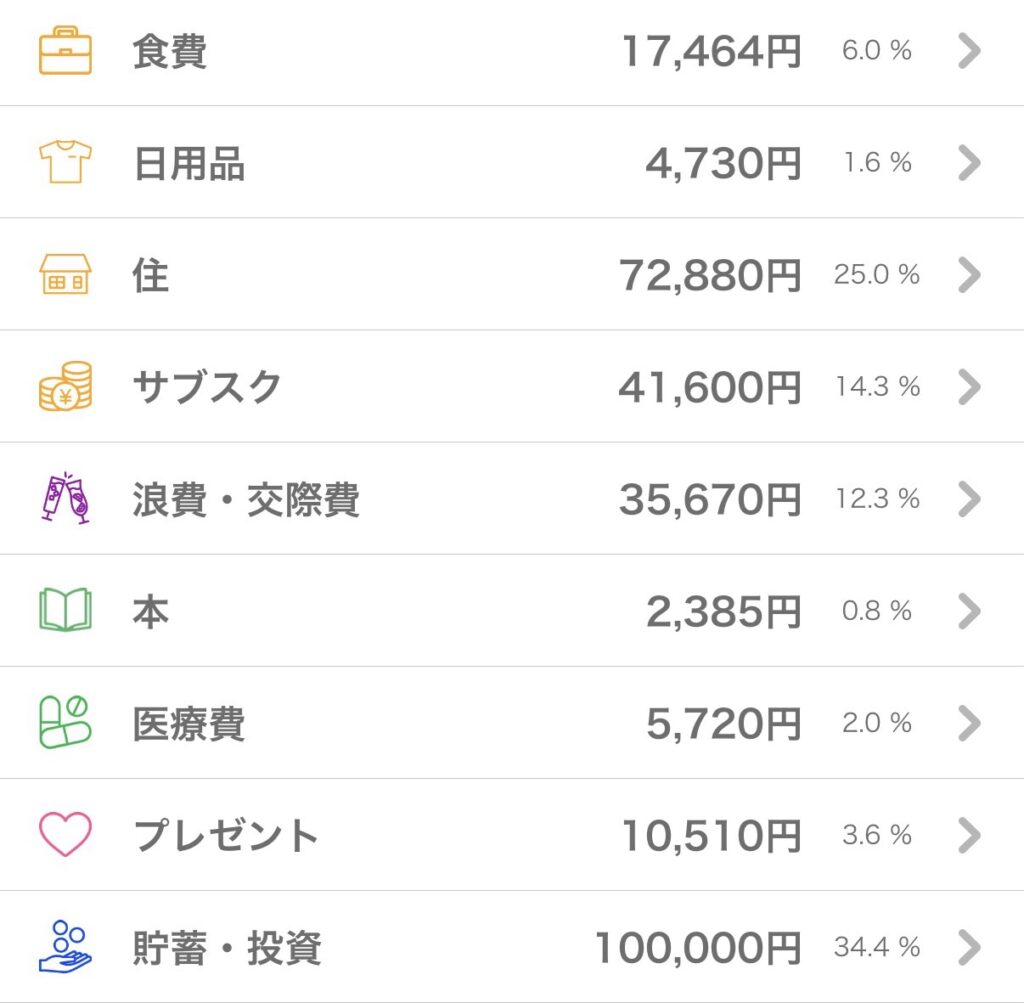Expand the 医療費 row chevron

coord(968,723)
